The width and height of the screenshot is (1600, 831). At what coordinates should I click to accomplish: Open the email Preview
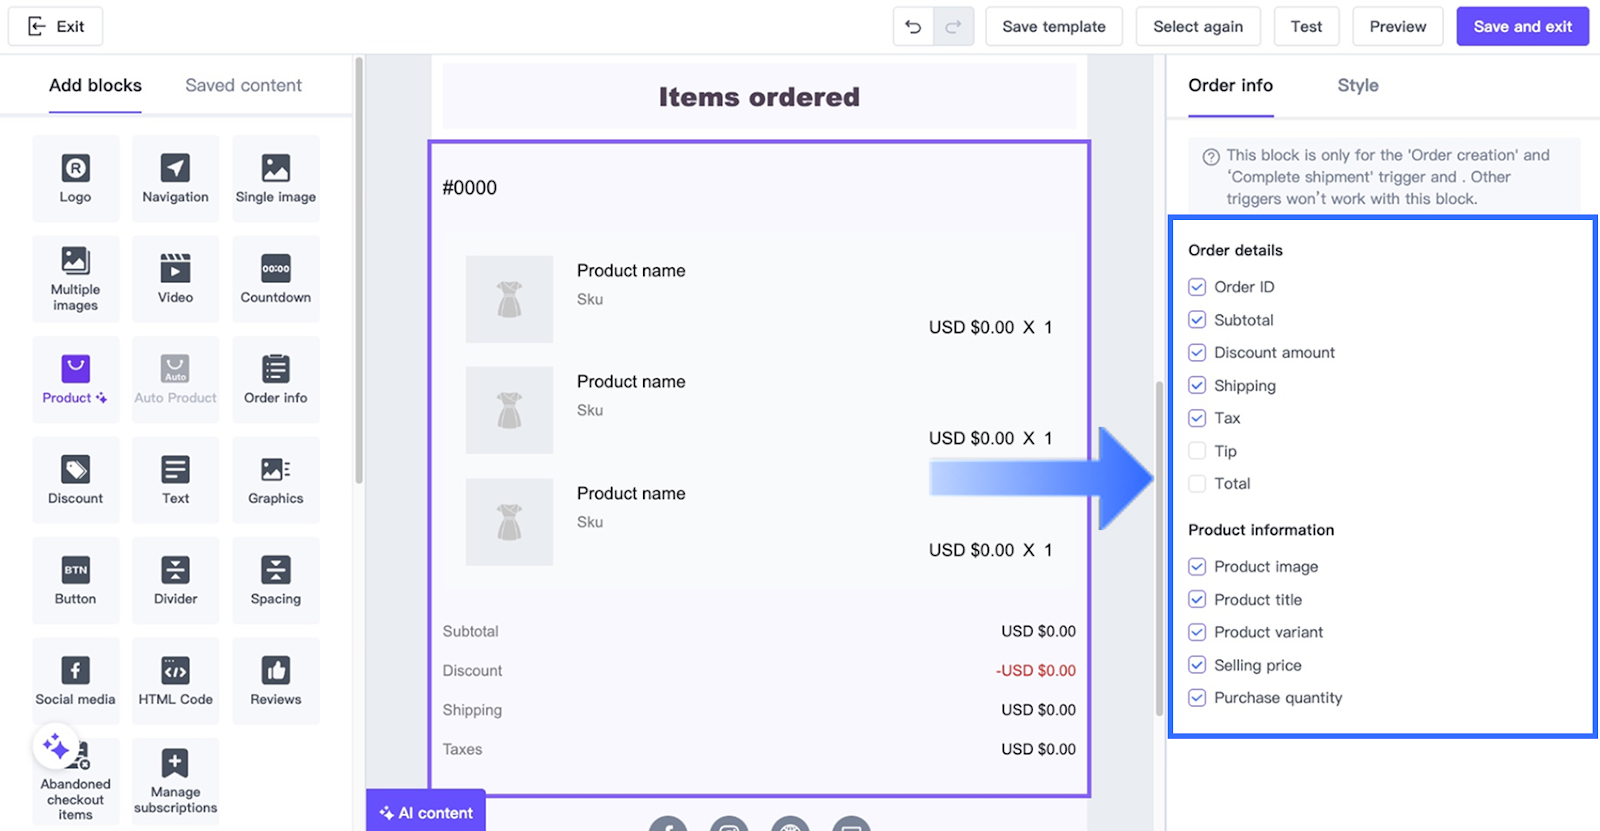(x=1397, y=27)
